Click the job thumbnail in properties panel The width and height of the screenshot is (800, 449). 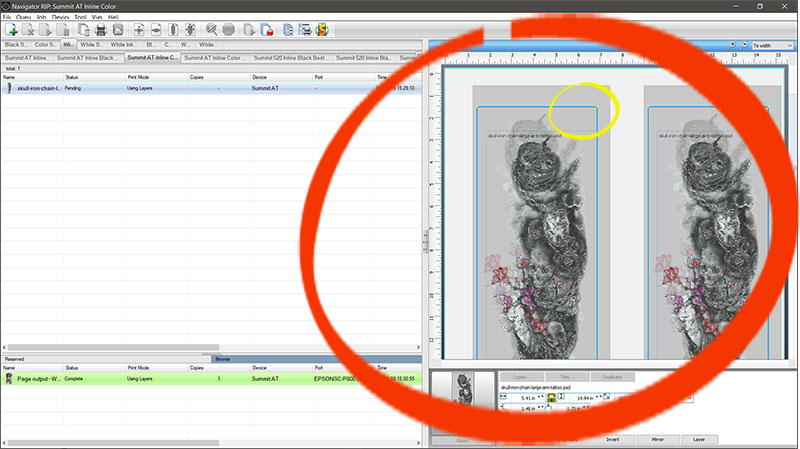[x=463, y=388]
